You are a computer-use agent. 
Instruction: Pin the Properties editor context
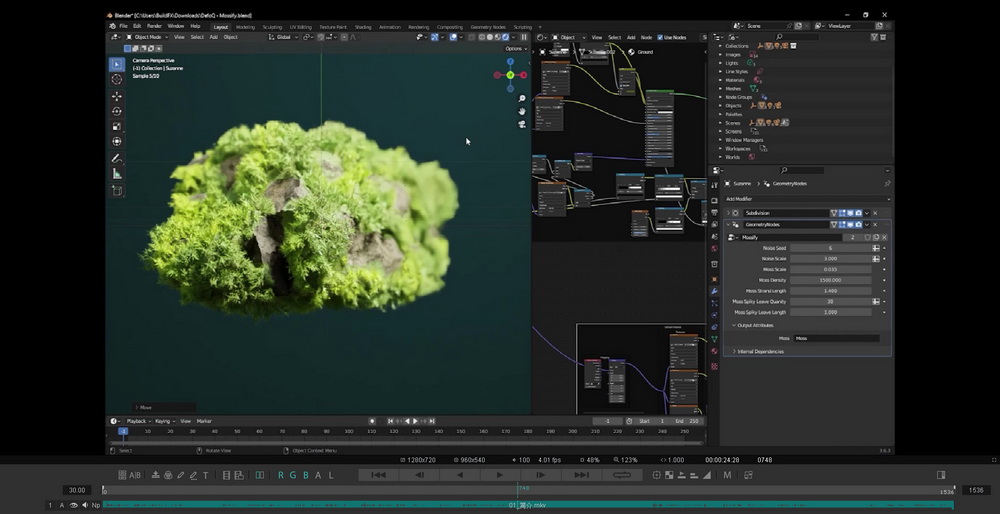(x=886, y=184)
